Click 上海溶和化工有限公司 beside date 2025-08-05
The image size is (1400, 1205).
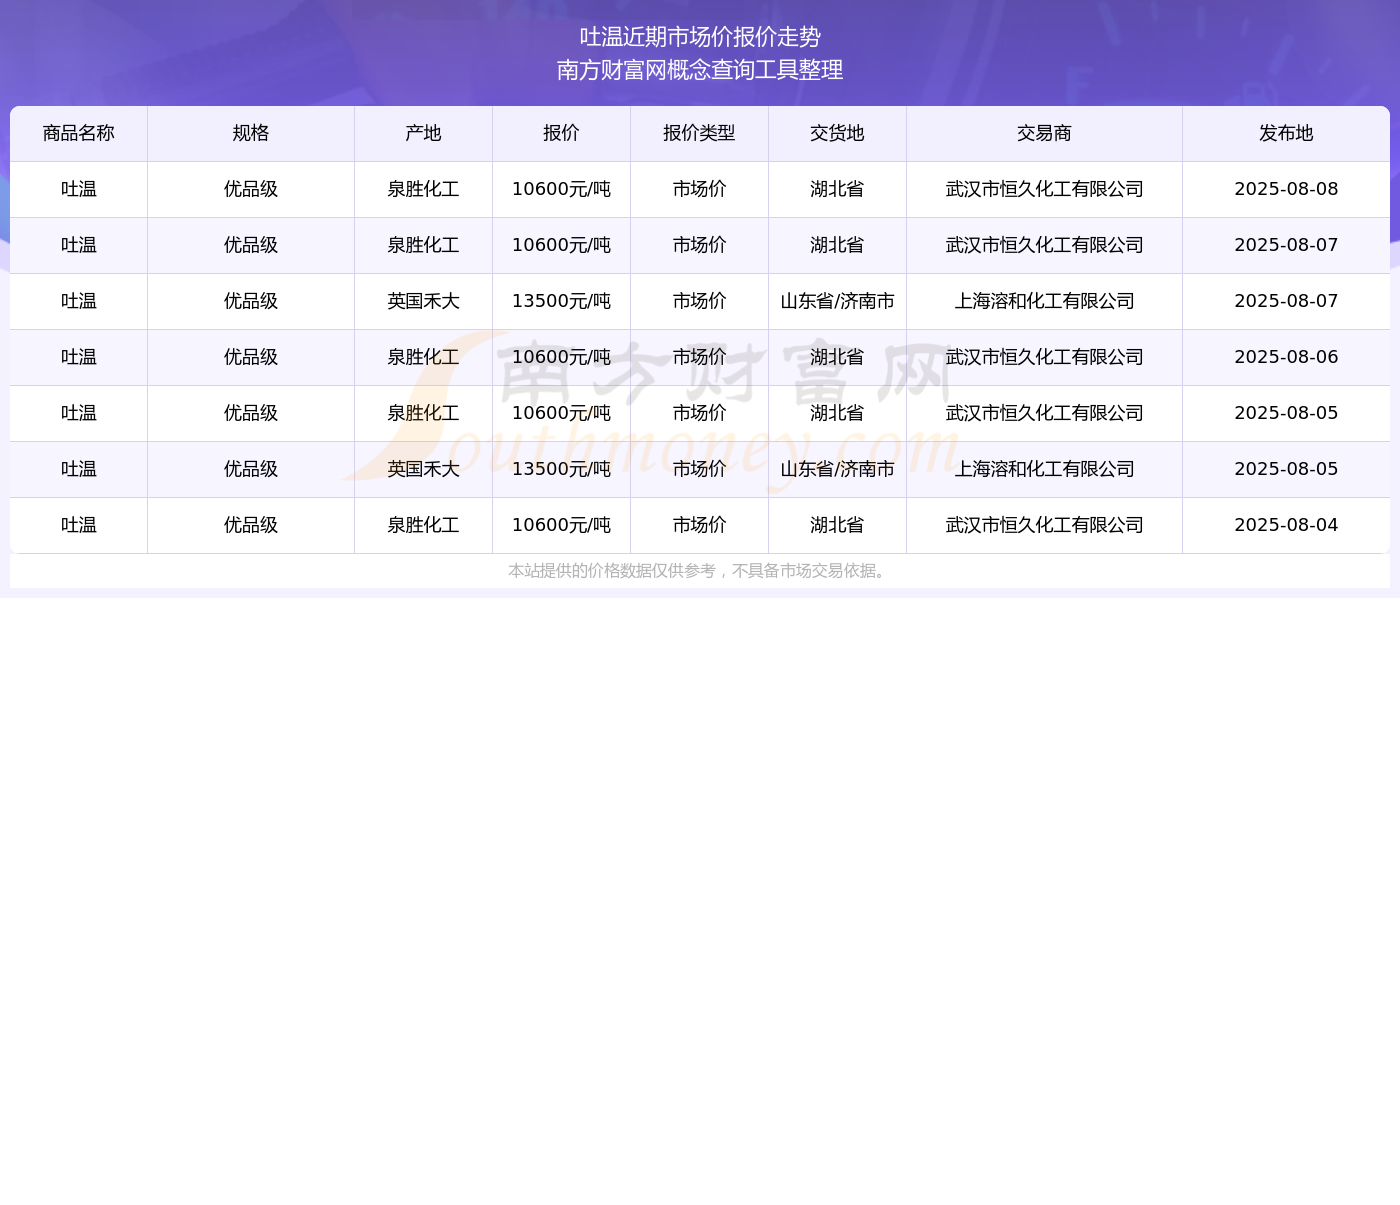click(1044, 469)
